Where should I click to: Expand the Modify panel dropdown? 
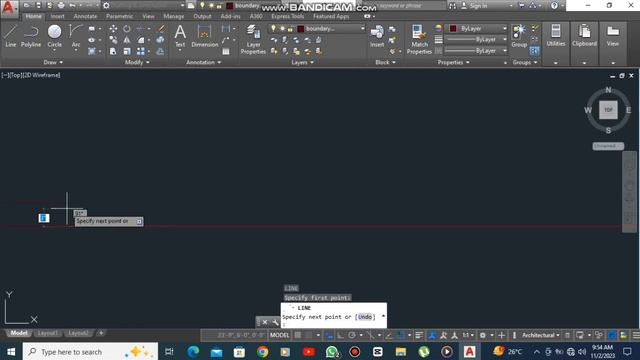click(137, 62)
